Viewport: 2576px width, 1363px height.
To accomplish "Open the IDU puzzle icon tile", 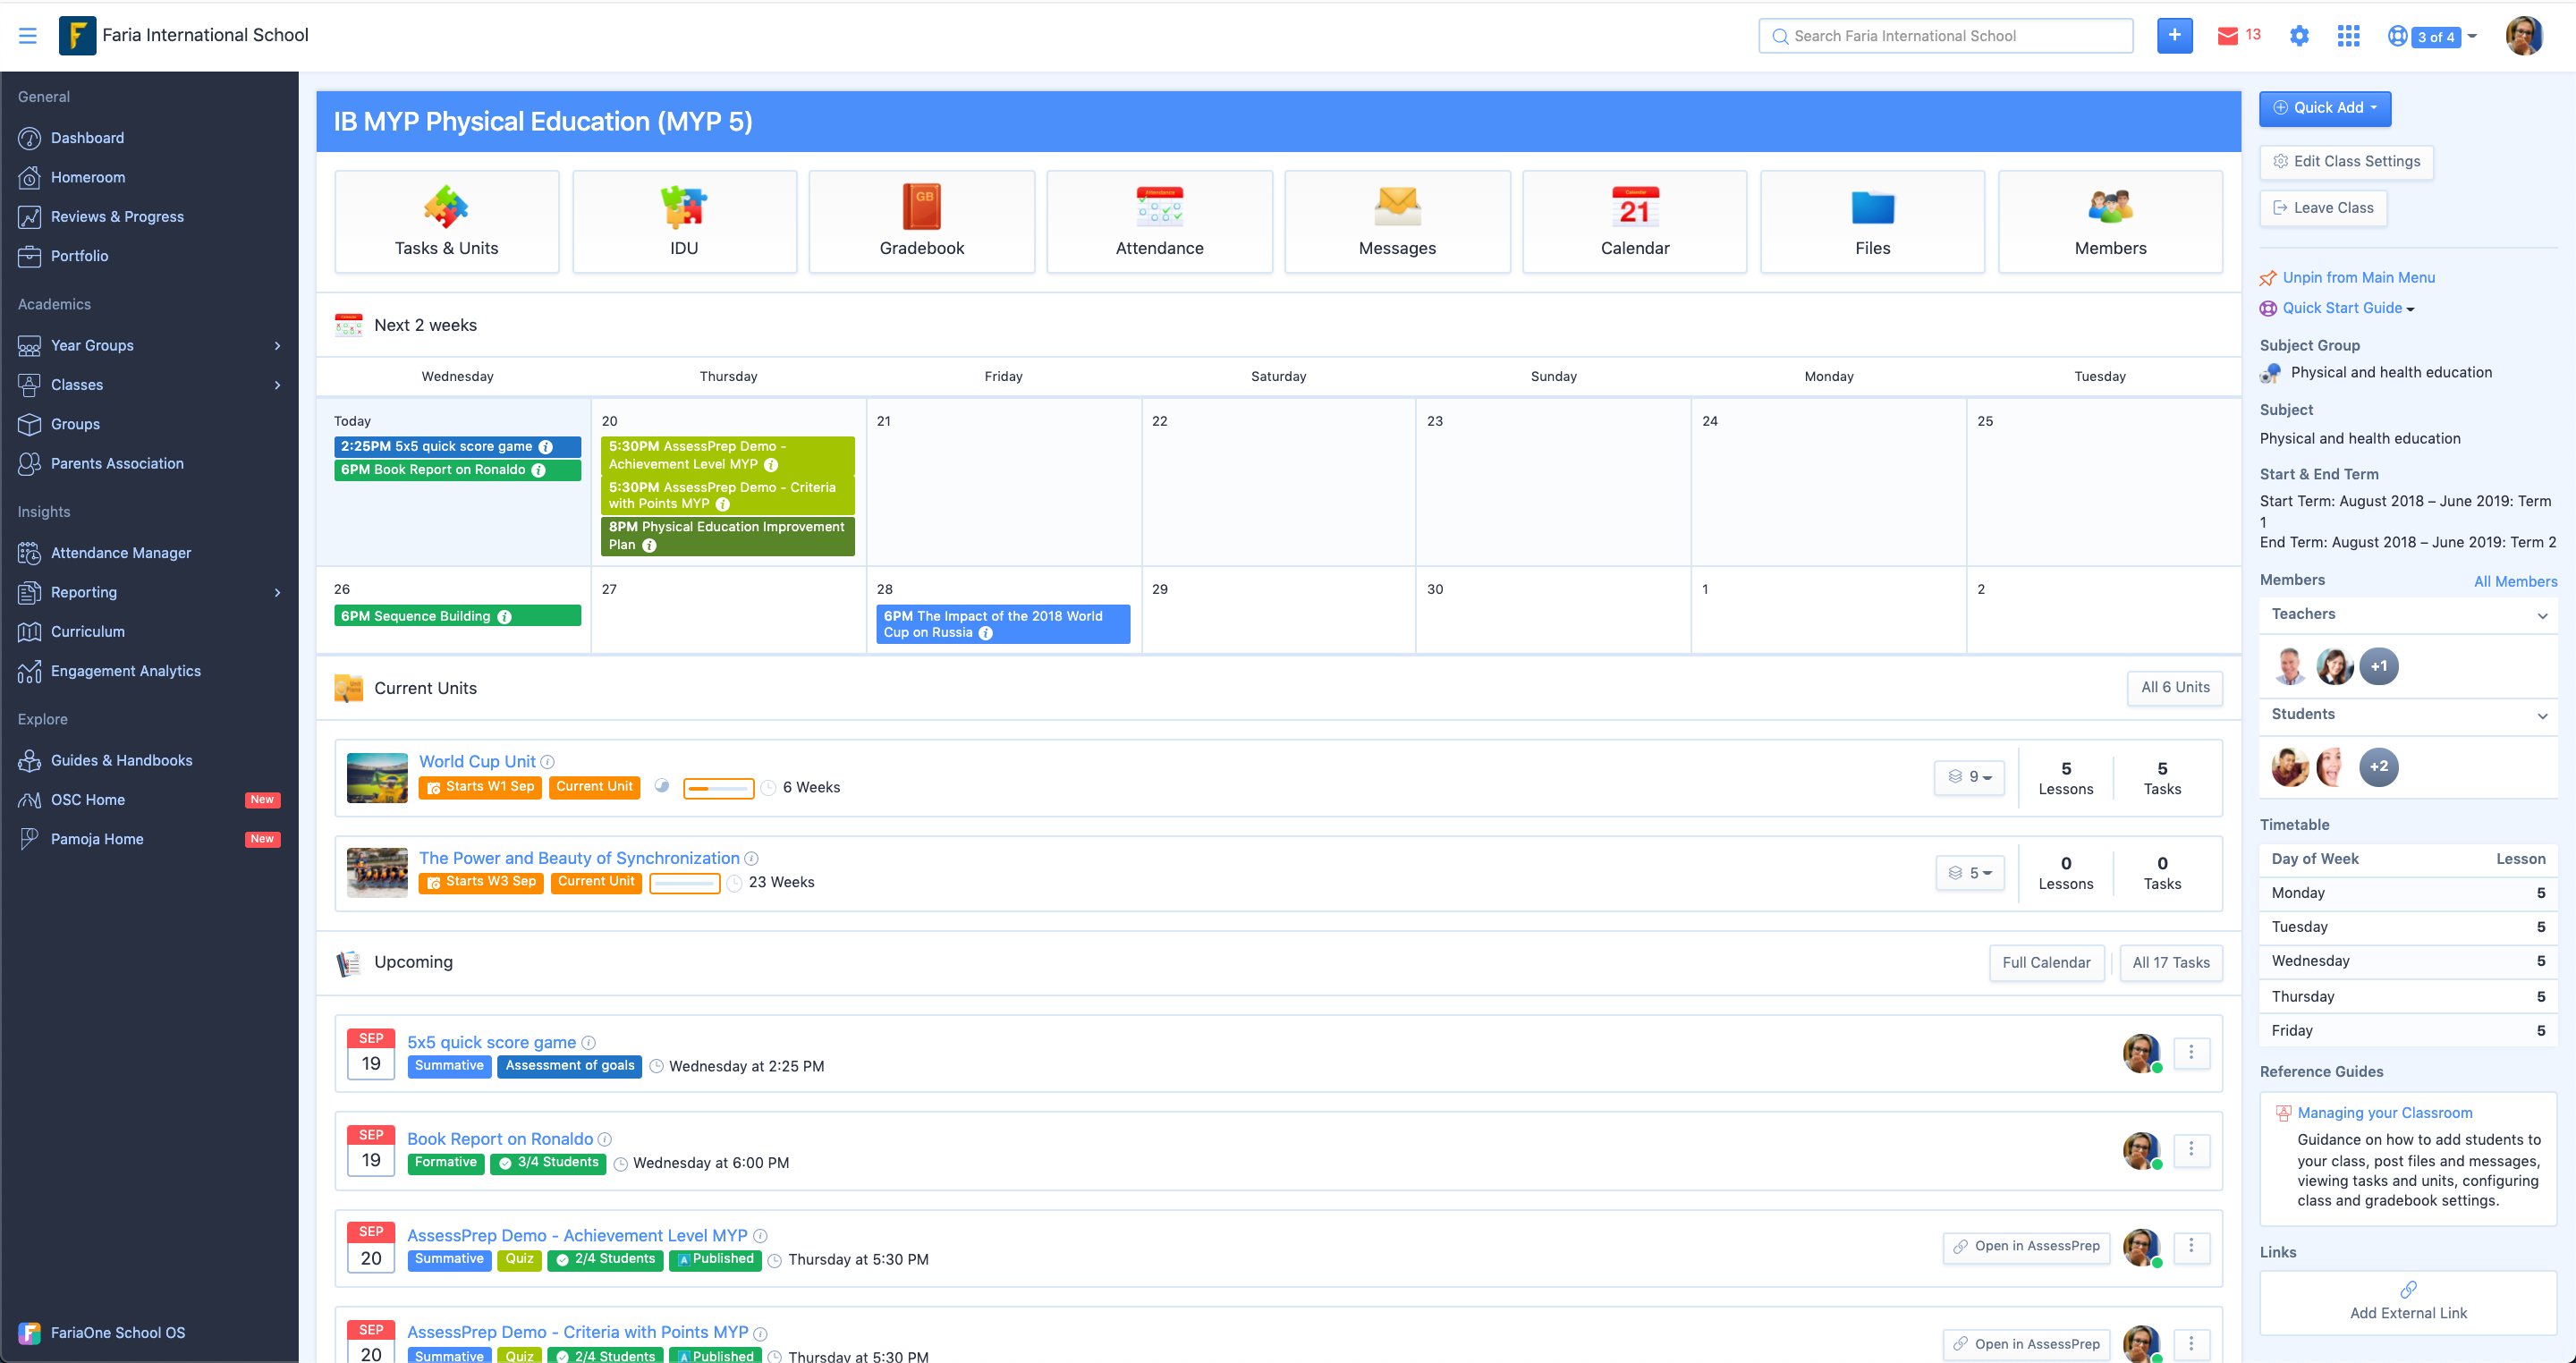I will (684, 221).
